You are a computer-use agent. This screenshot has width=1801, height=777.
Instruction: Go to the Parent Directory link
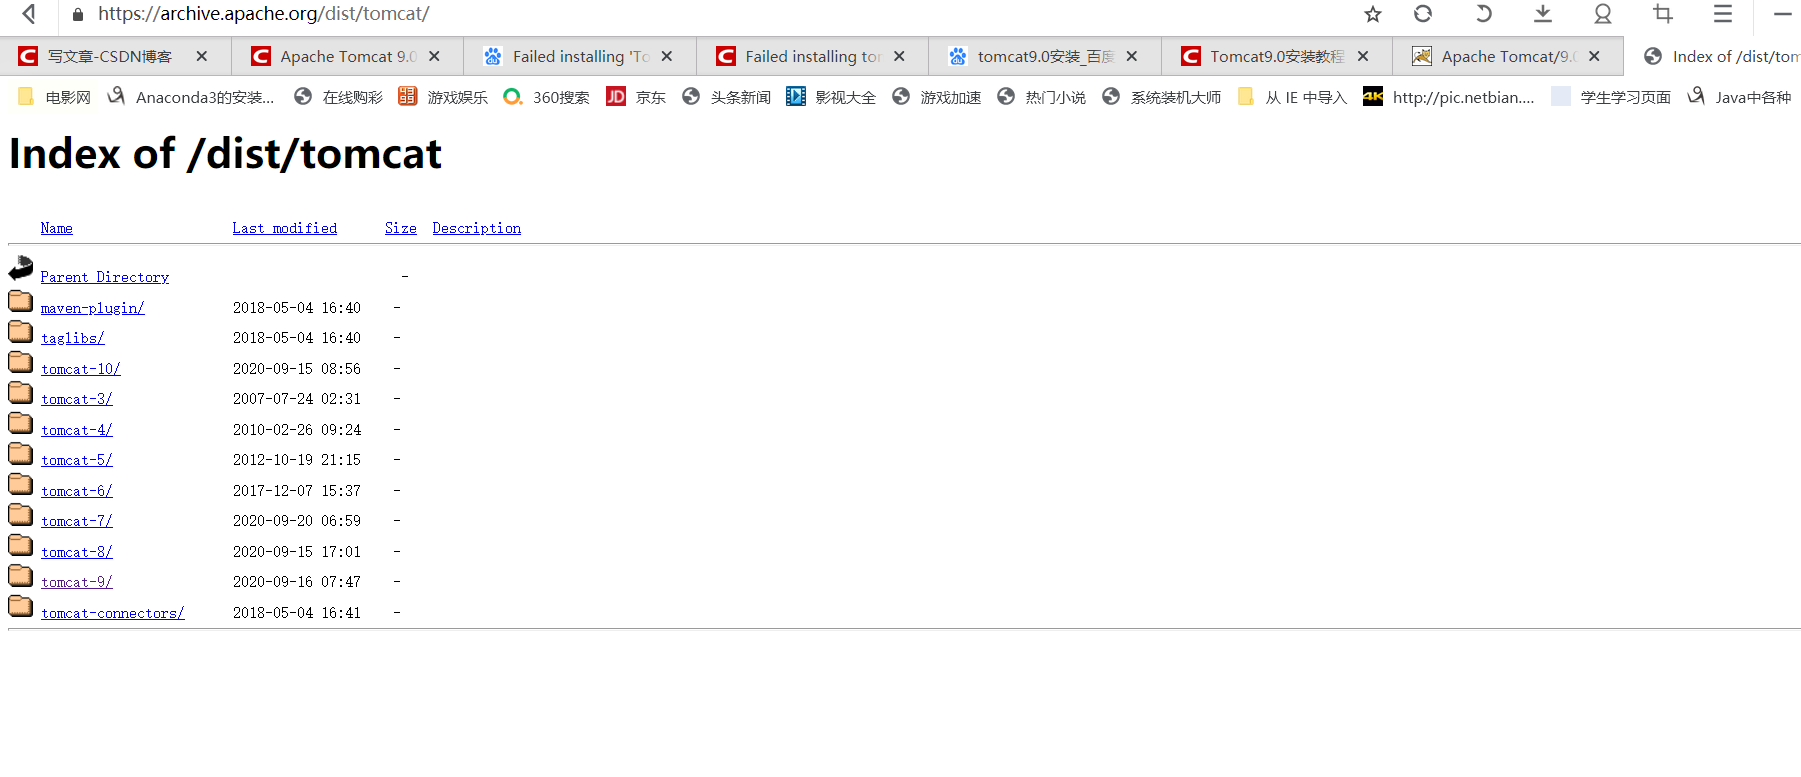coord(105,277)
